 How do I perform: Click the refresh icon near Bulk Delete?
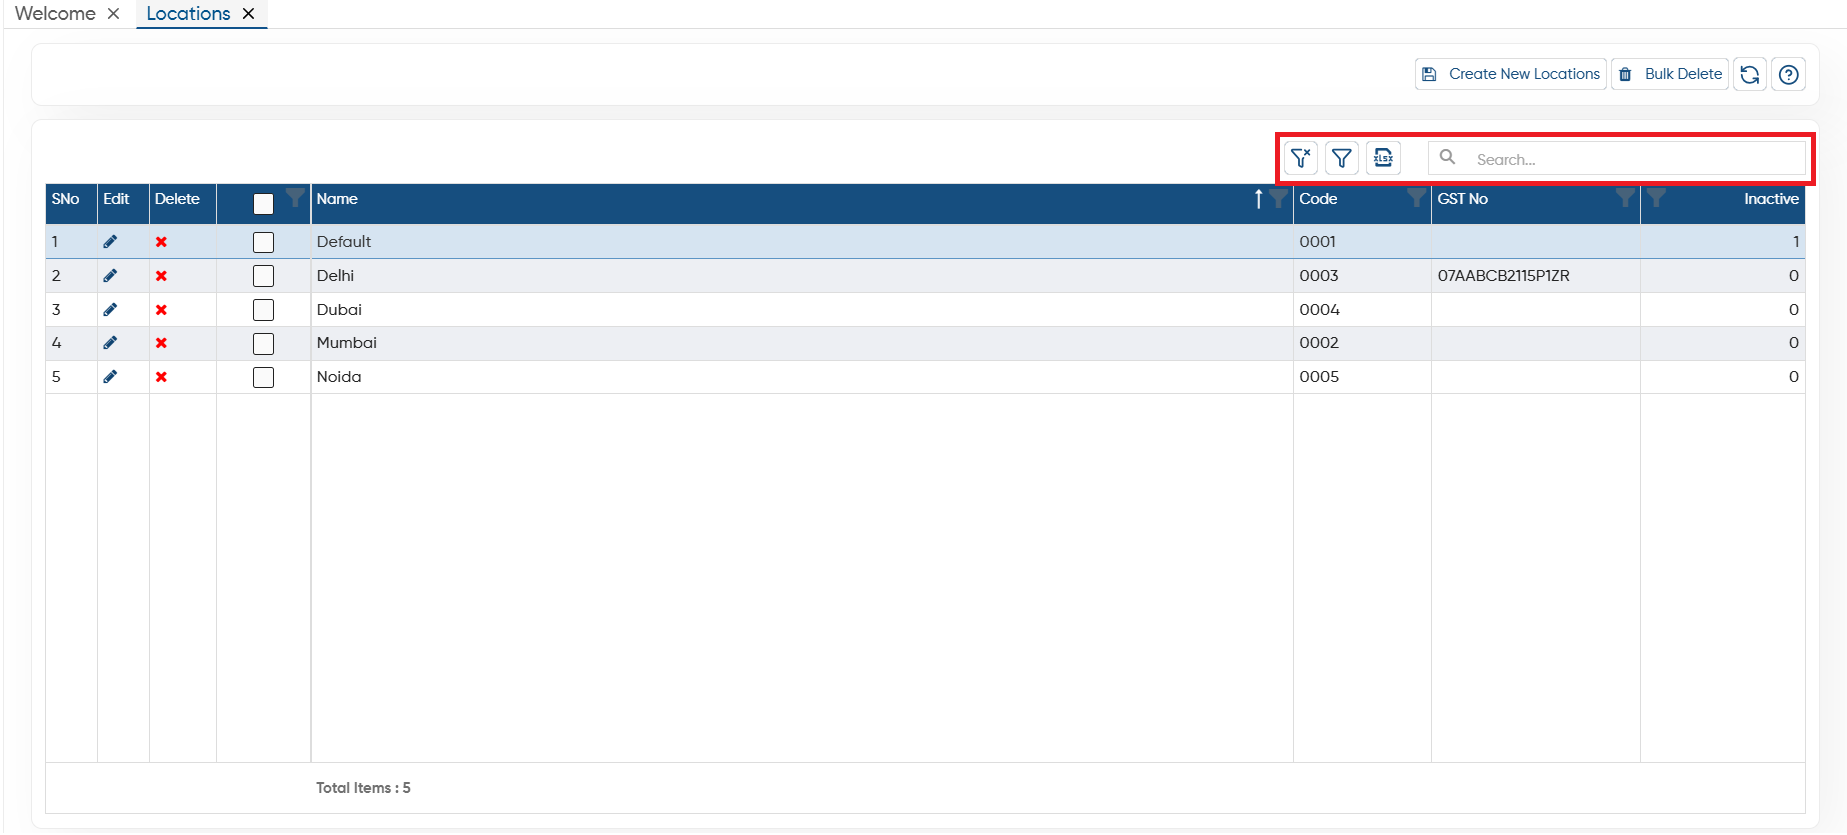coord(1749,74)
